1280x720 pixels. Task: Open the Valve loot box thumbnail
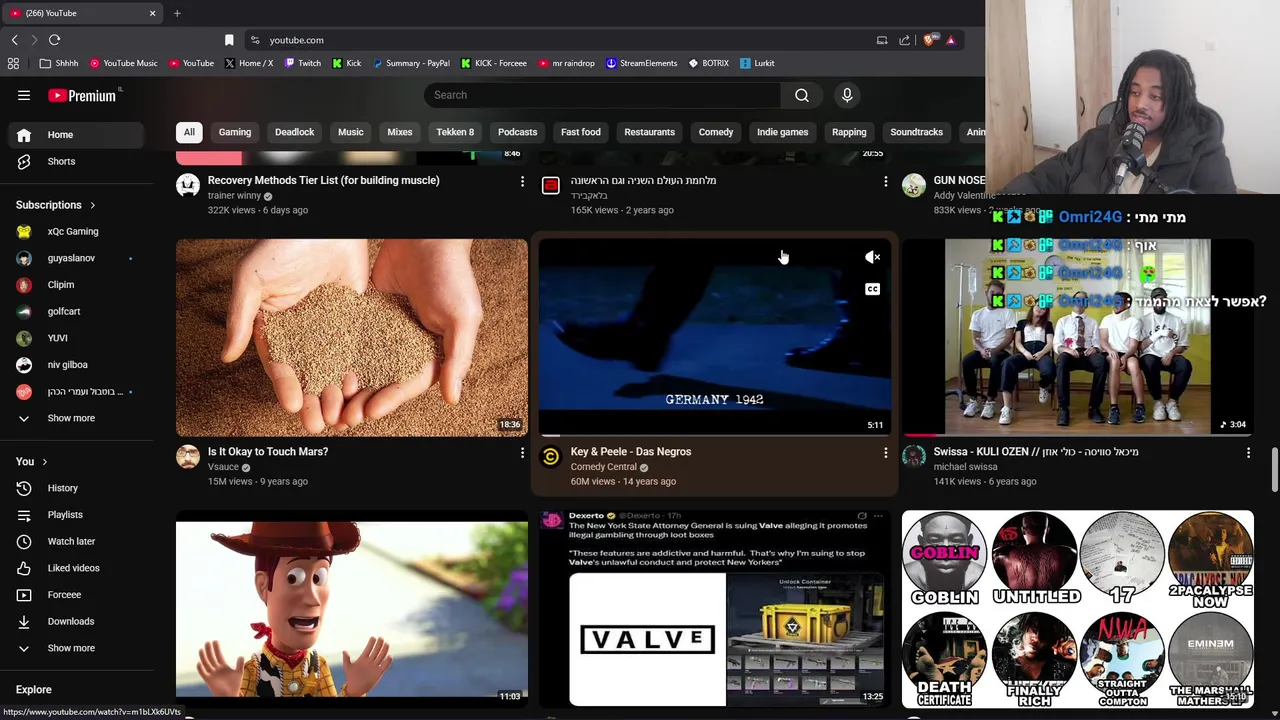(x=714, y=608)
